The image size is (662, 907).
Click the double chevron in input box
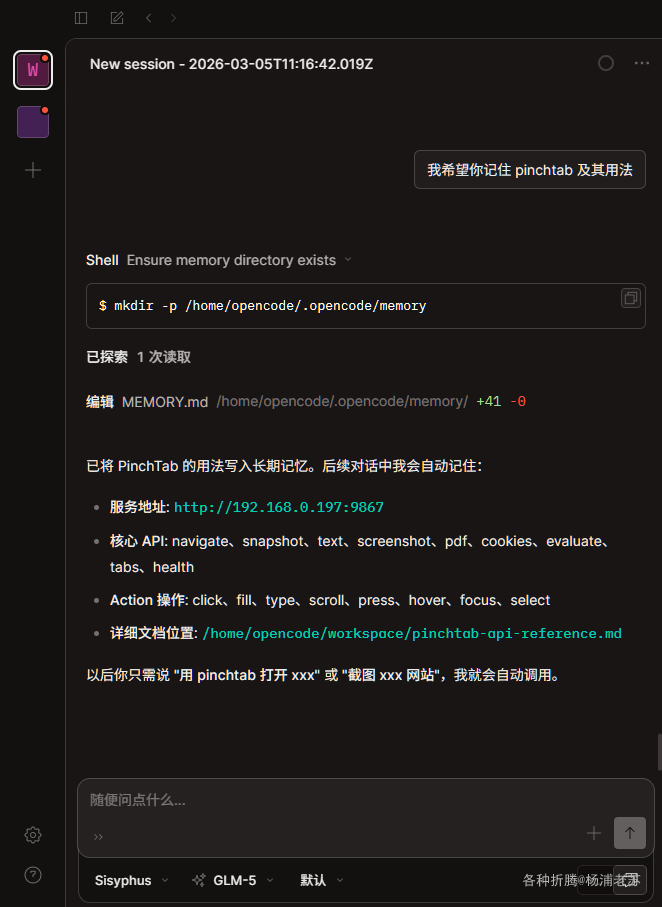98,836
